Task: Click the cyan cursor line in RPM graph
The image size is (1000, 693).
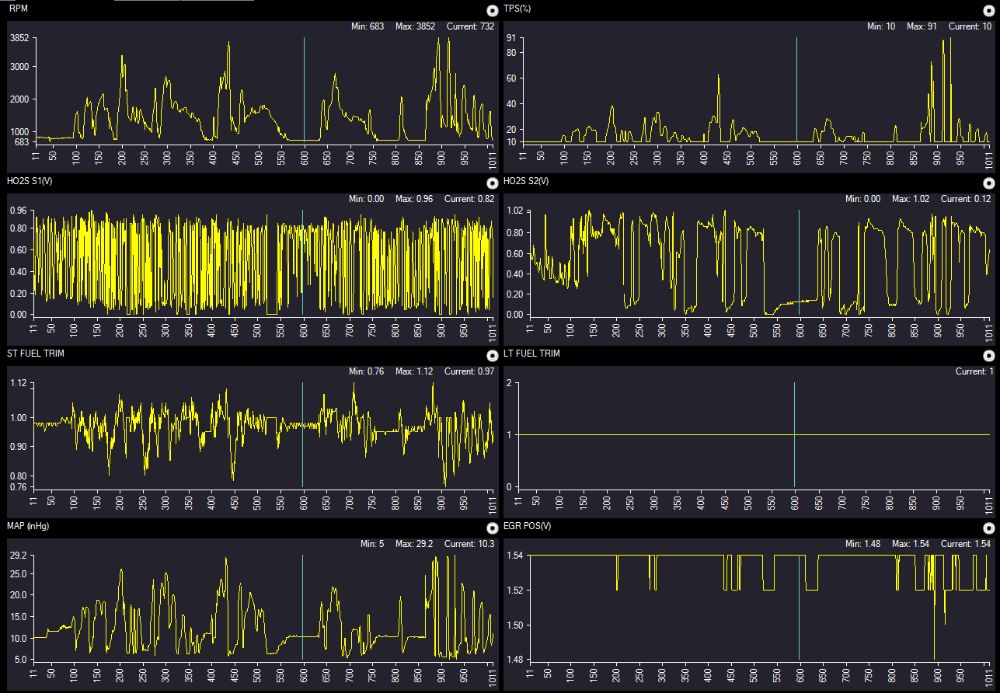Action: (304, 90)
